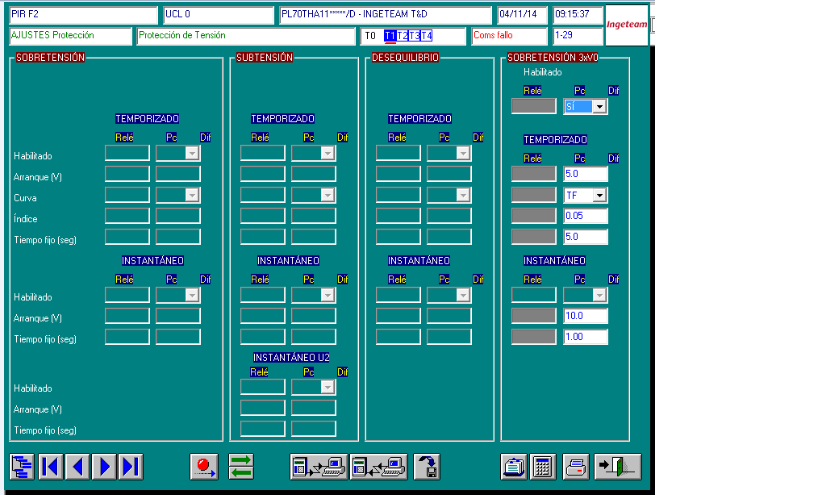Open the calculator icon

point(543,466)
